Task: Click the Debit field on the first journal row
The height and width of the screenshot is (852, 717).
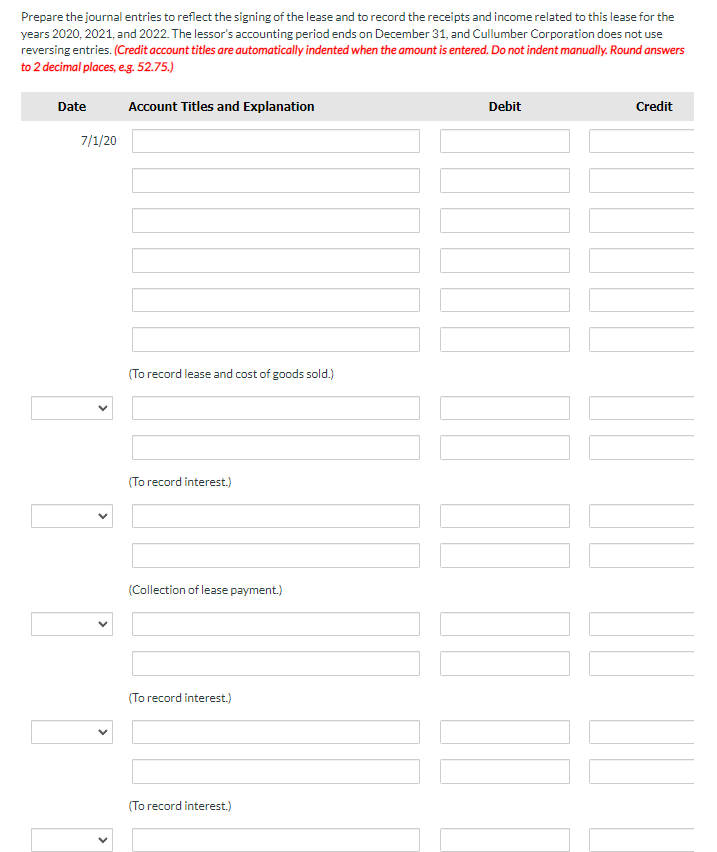Action: tap(504, 140)
